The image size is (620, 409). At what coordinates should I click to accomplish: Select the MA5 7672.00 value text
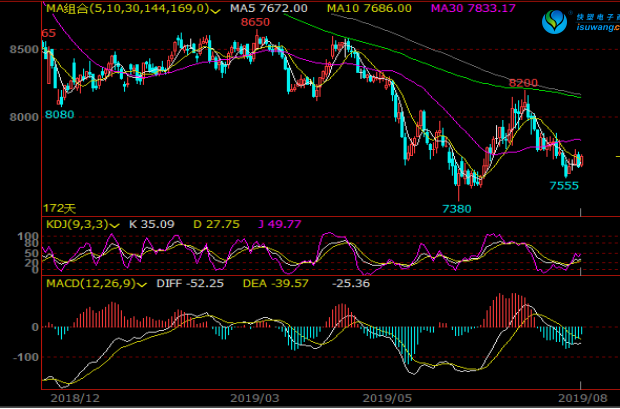point(269,8)
